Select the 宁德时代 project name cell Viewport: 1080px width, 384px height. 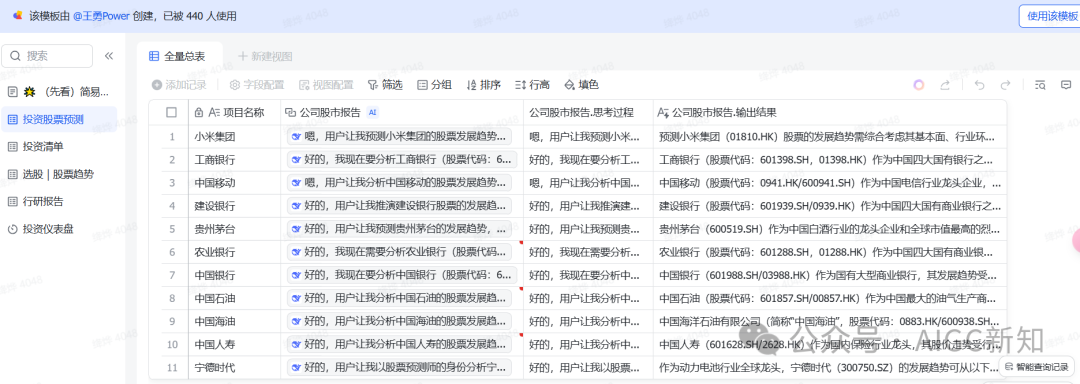click(x=234, y=367)
